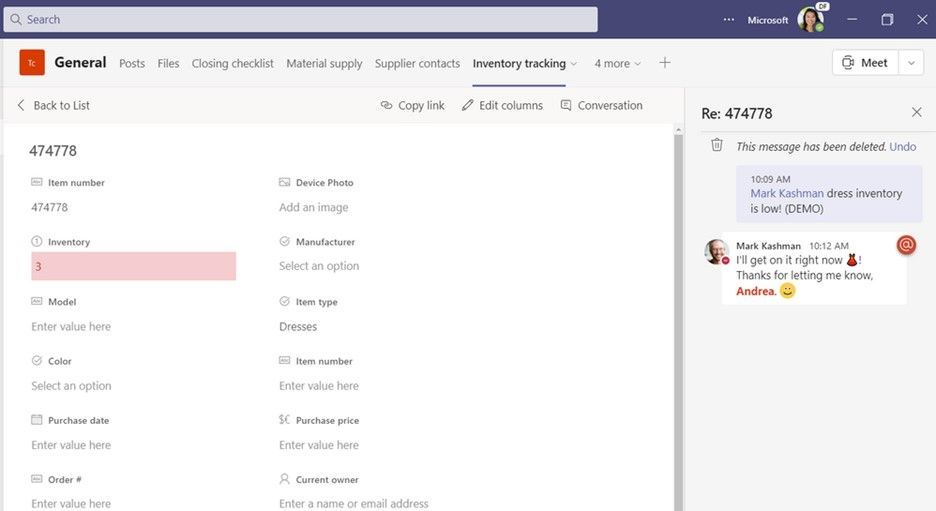Click the Manufacturer choice icon
Screen dimensions: 936x511
[284, 241]
